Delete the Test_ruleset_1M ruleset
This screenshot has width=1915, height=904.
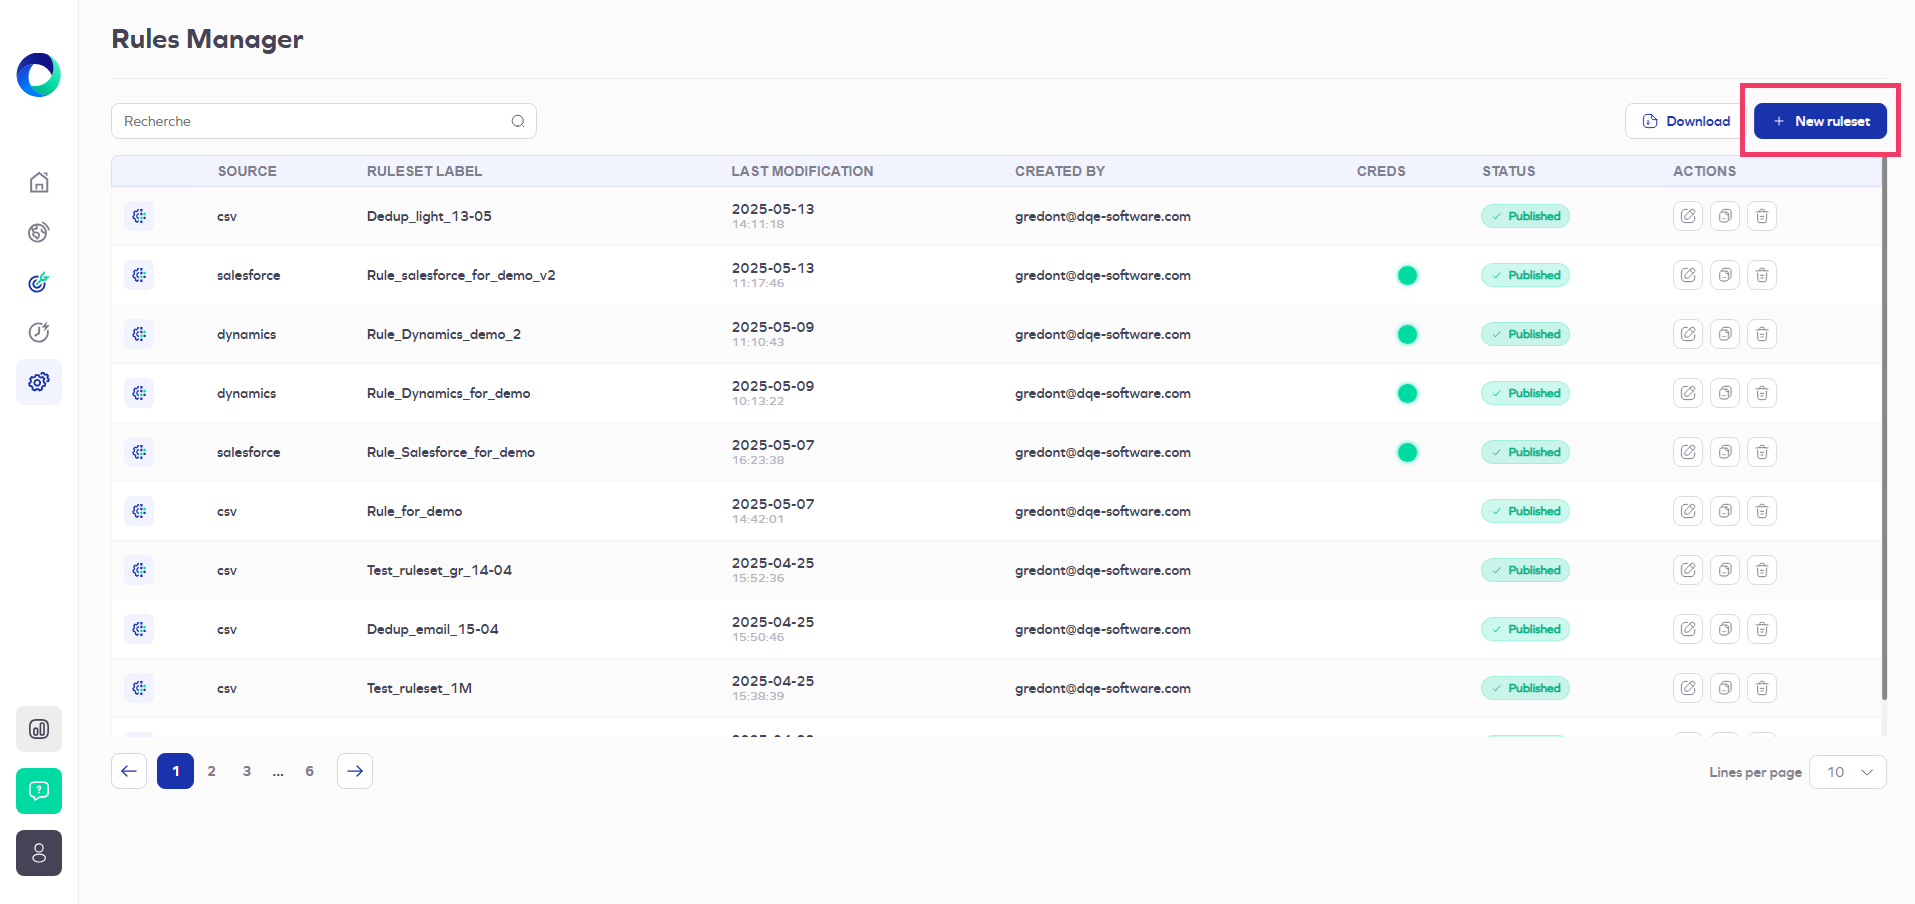click(x=1761, y=688)
